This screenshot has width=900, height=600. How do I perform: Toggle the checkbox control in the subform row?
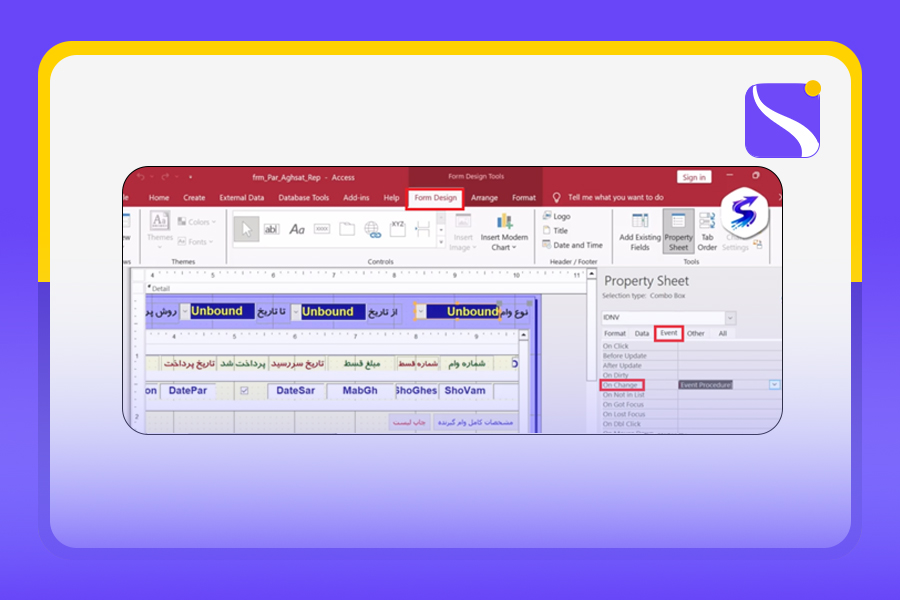(x=244, y=390)
